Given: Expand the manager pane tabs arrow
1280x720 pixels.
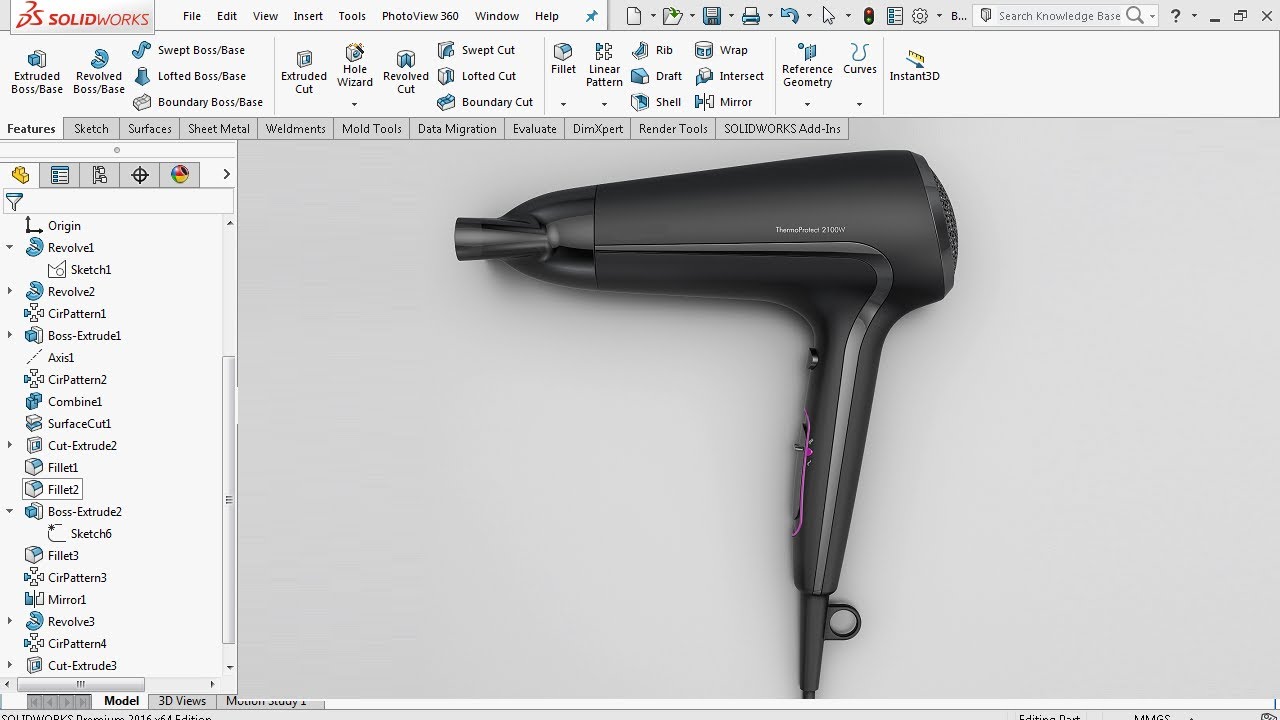Looking at the screenshot, I should tap(226, 174).
